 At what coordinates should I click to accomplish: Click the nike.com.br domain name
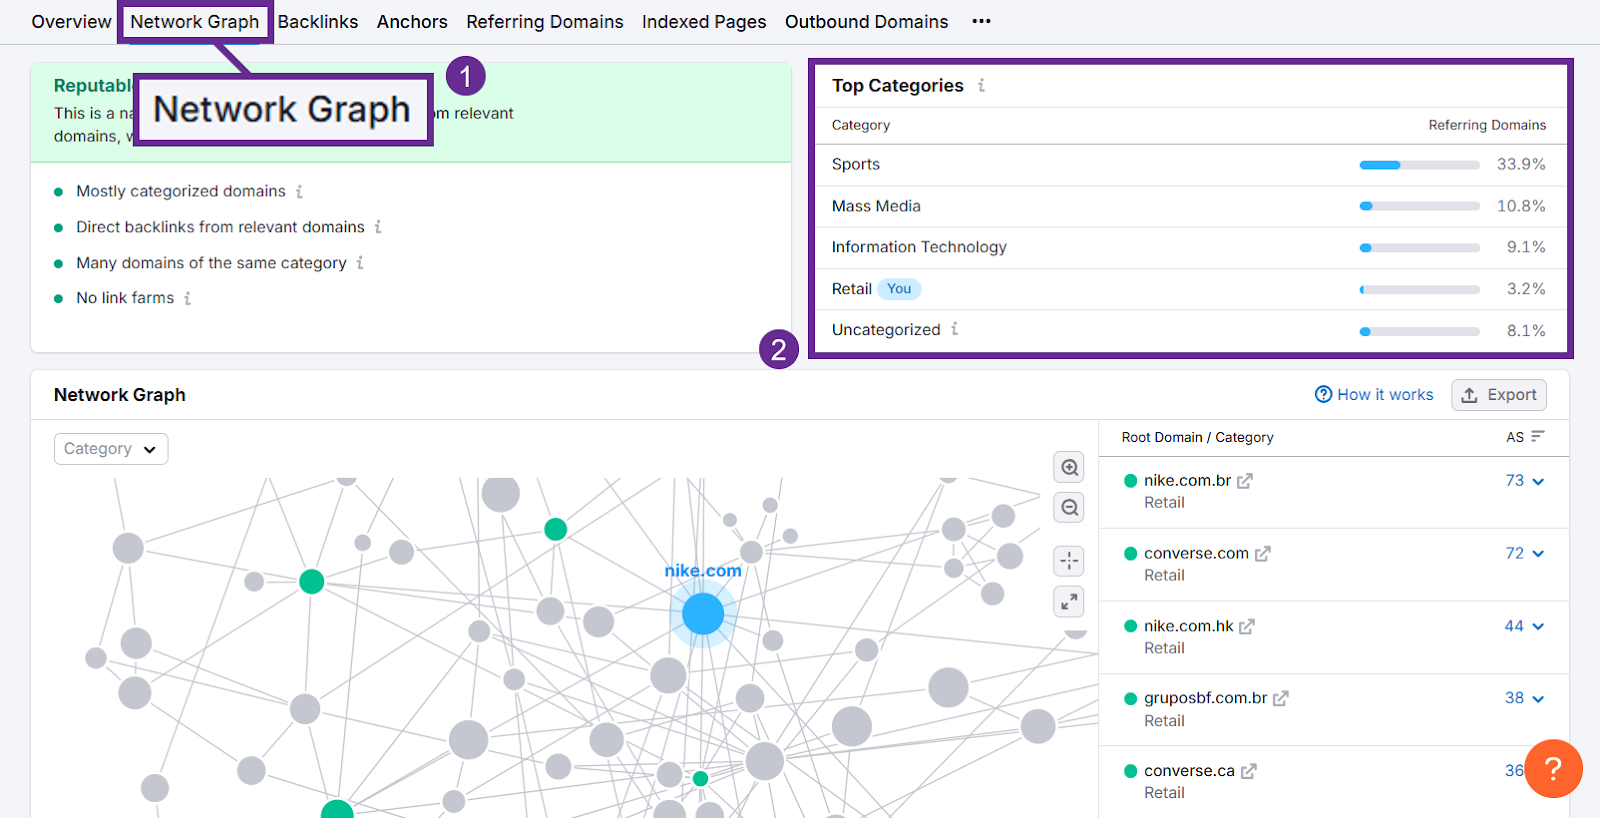(x=1187, y=481)
